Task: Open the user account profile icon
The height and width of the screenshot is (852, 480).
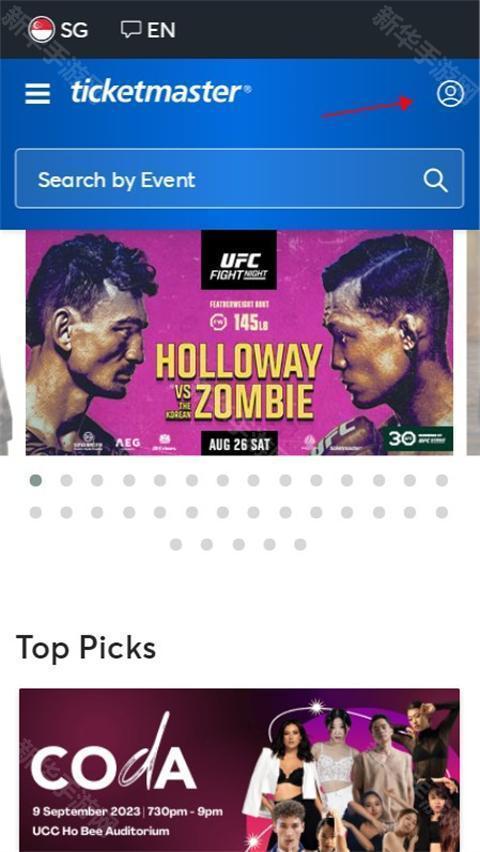Action: click(450, 93)
